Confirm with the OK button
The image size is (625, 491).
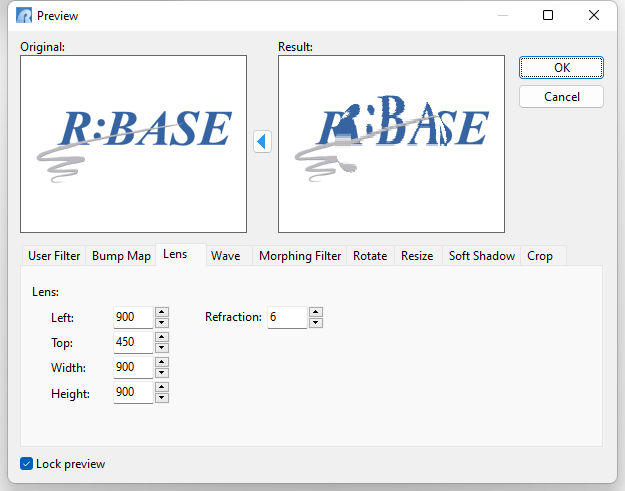coord(561,68)
